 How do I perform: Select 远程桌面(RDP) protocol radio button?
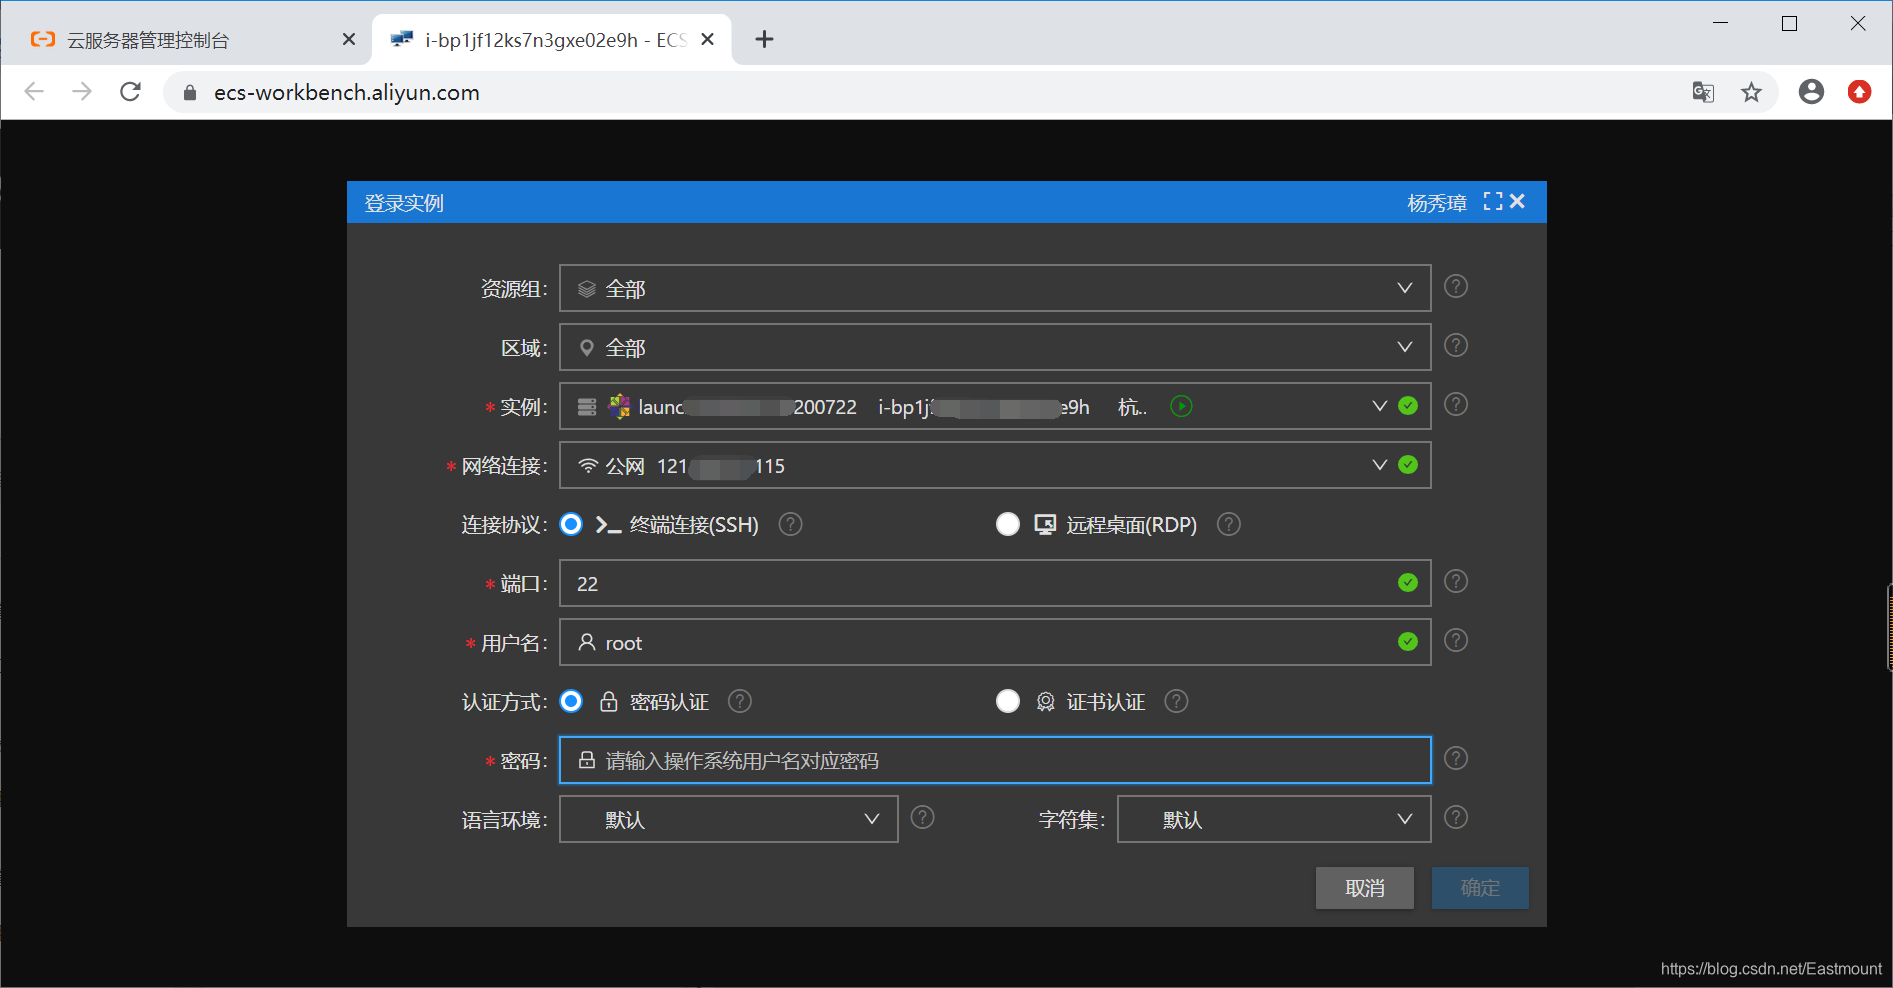tap(1008, 524)
